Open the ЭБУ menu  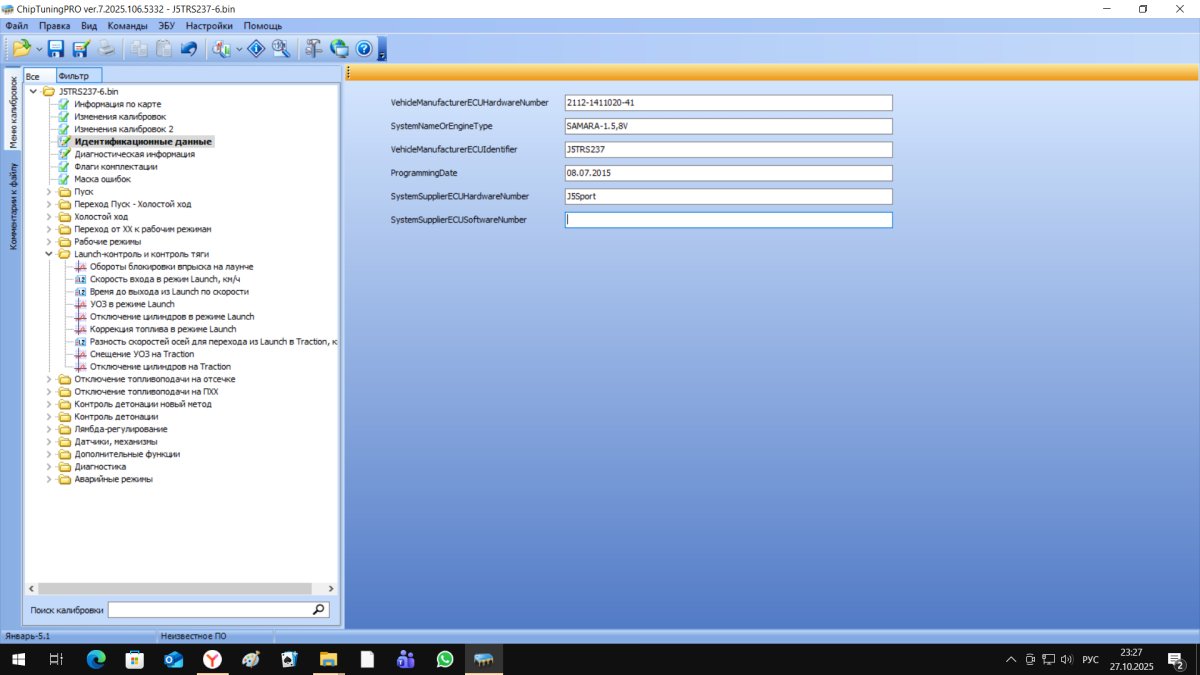pos(167,25)
